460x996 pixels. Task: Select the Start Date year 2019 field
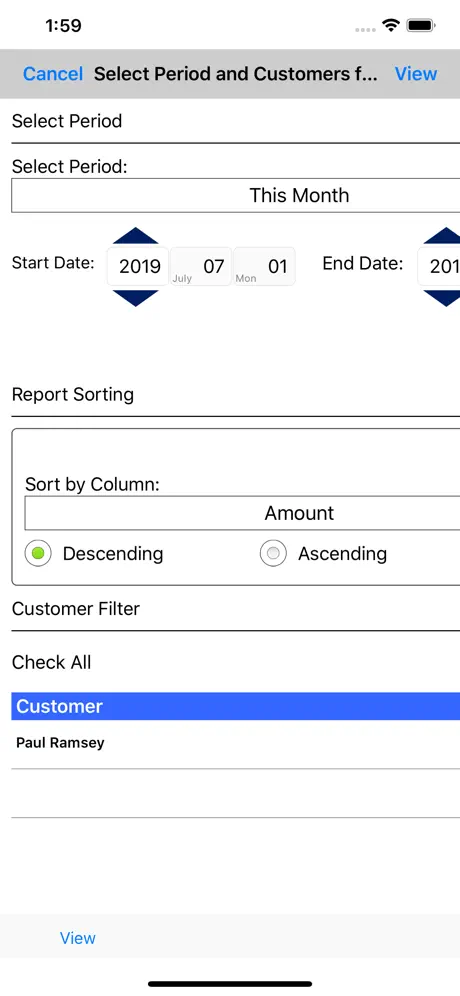click(x=138, y=266)
